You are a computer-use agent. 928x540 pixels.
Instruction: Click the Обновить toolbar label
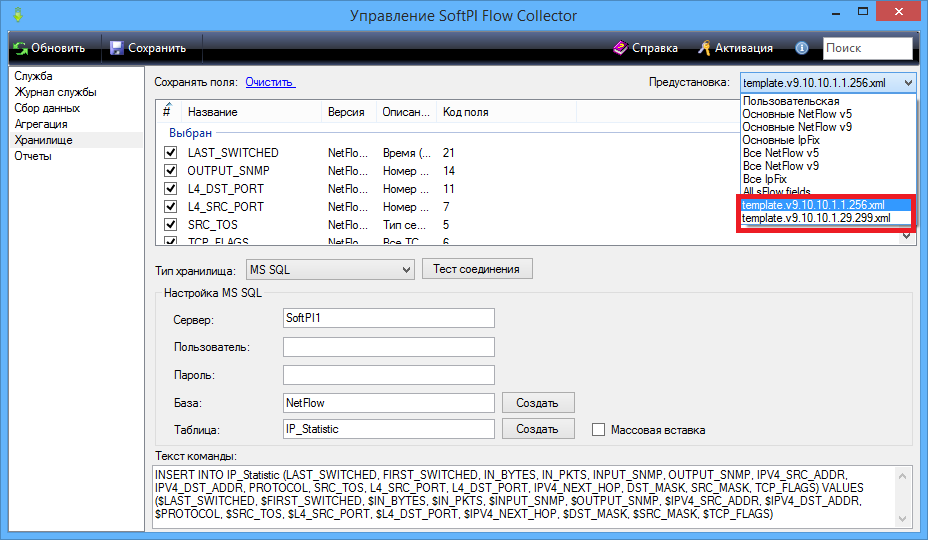pos(58,48)
